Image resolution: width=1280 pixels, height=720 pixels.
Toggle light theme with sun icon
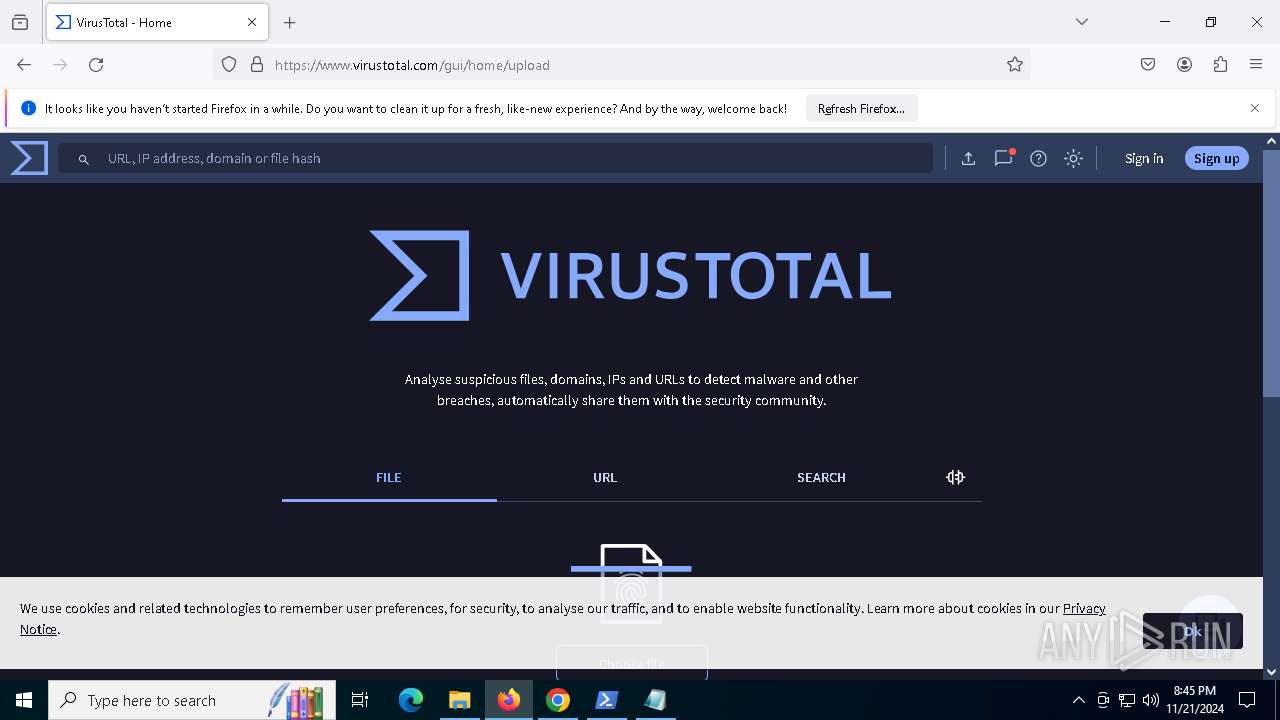coord(1073,158)
